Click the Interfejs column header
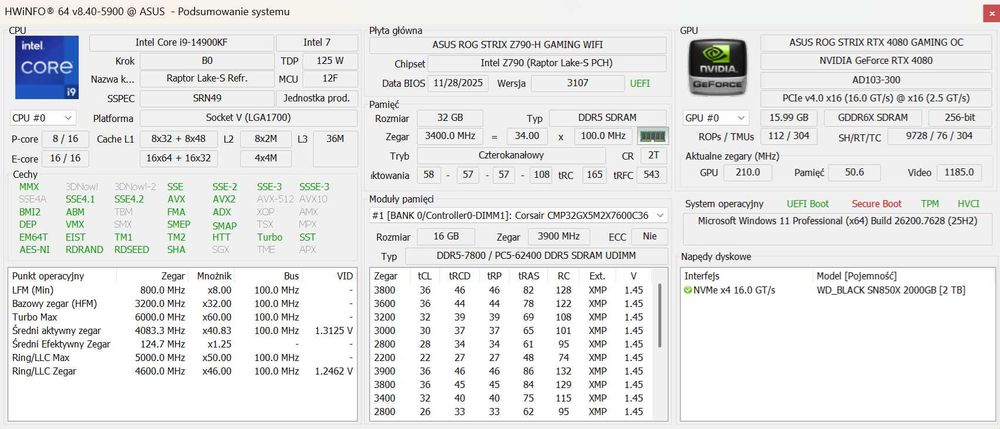The height and width of the screenshot is (429, 1000). click(x=703, y=276)
